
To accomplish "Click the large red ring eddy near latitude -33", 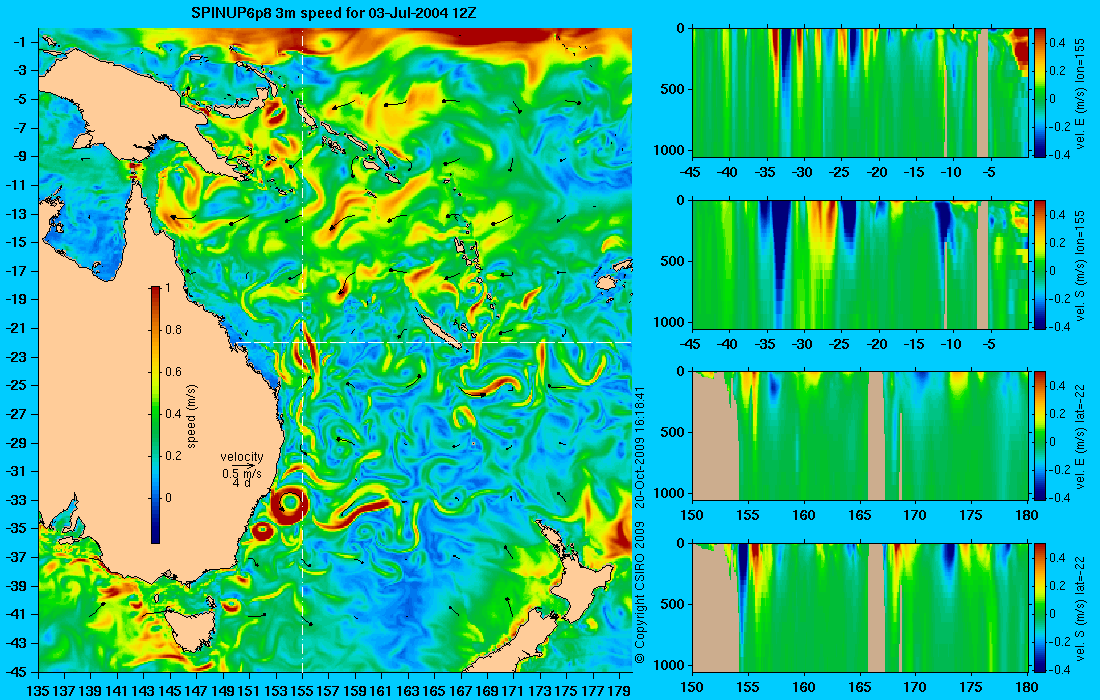I will pyautogui.click(x=290, y=504).
